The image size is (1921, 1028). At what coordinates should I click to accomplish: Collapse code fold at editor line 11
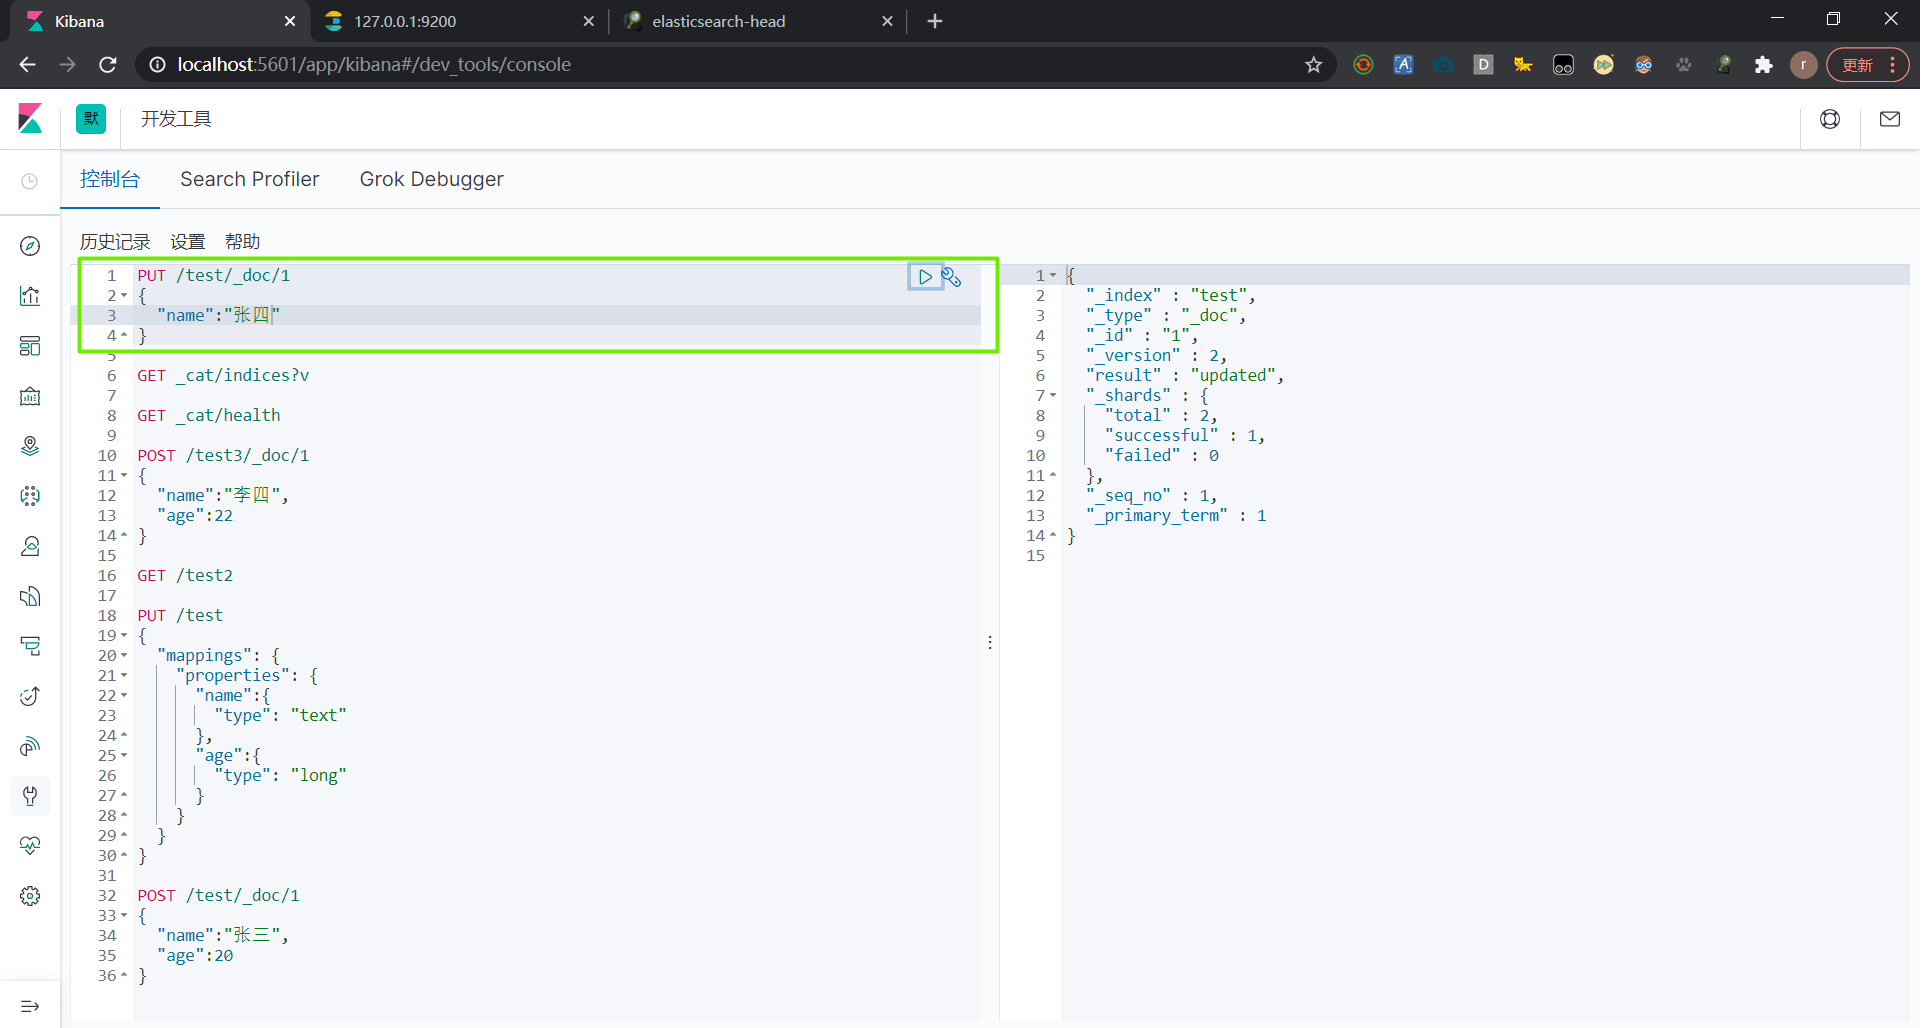124,476
